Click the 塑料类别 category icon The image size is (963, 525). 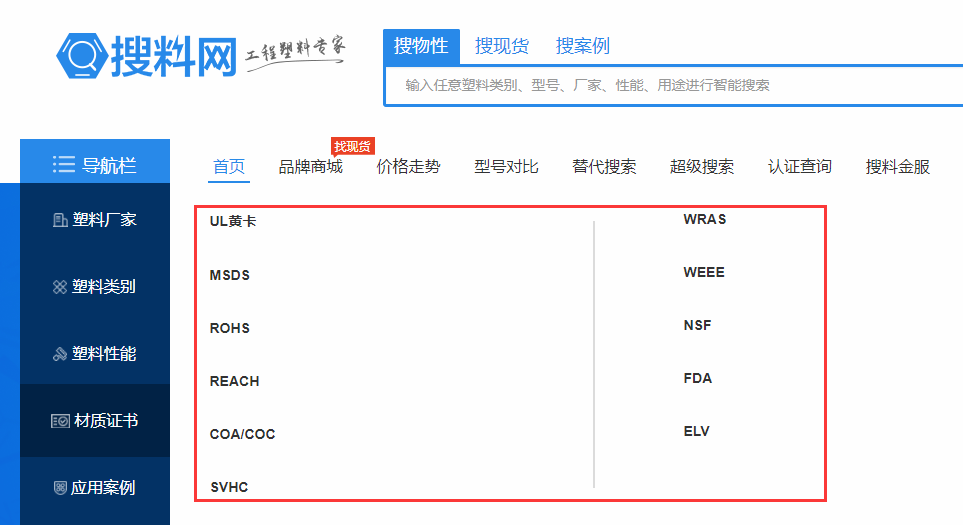(59, 287)
